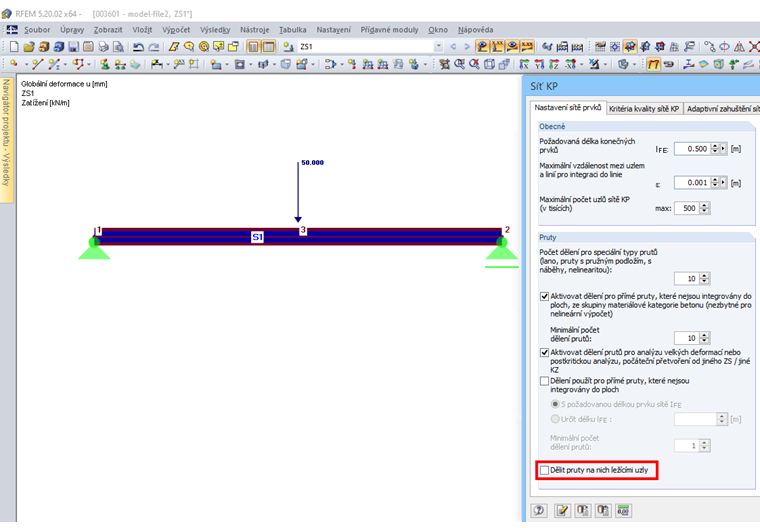
Task: Select 'Určit délku lFE' radio button
Action: pos(555,419)
